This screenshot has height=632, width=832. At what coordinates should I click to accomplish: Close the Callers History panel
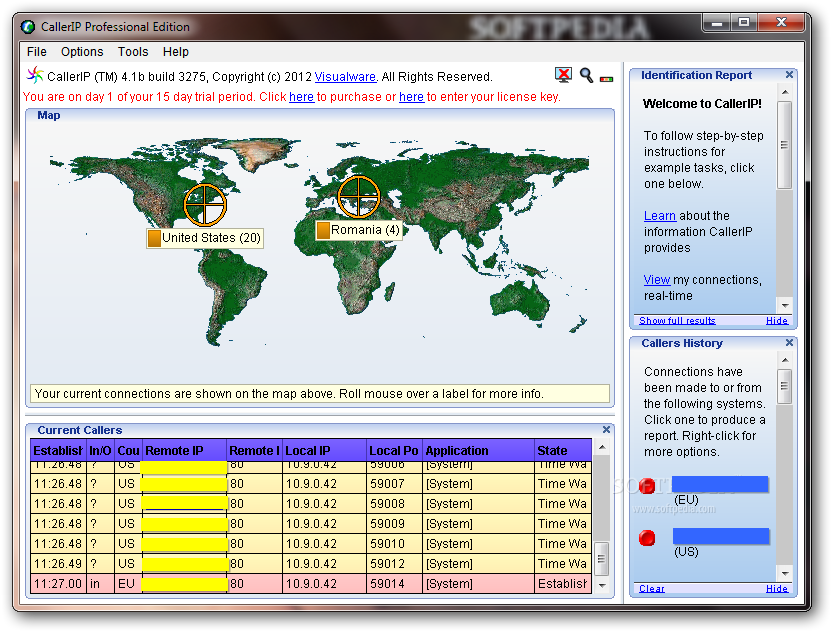[x=789, y=343]
